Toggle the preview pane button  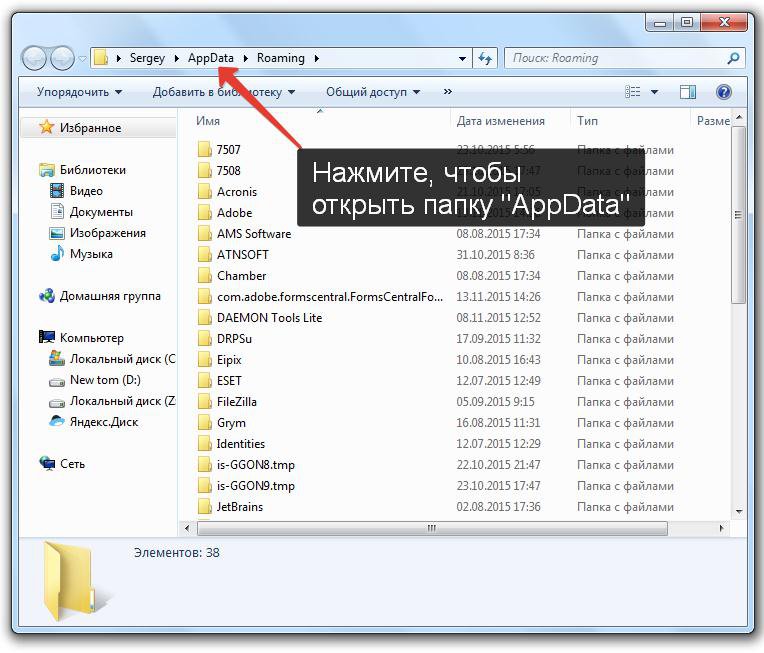coord(688,92)
